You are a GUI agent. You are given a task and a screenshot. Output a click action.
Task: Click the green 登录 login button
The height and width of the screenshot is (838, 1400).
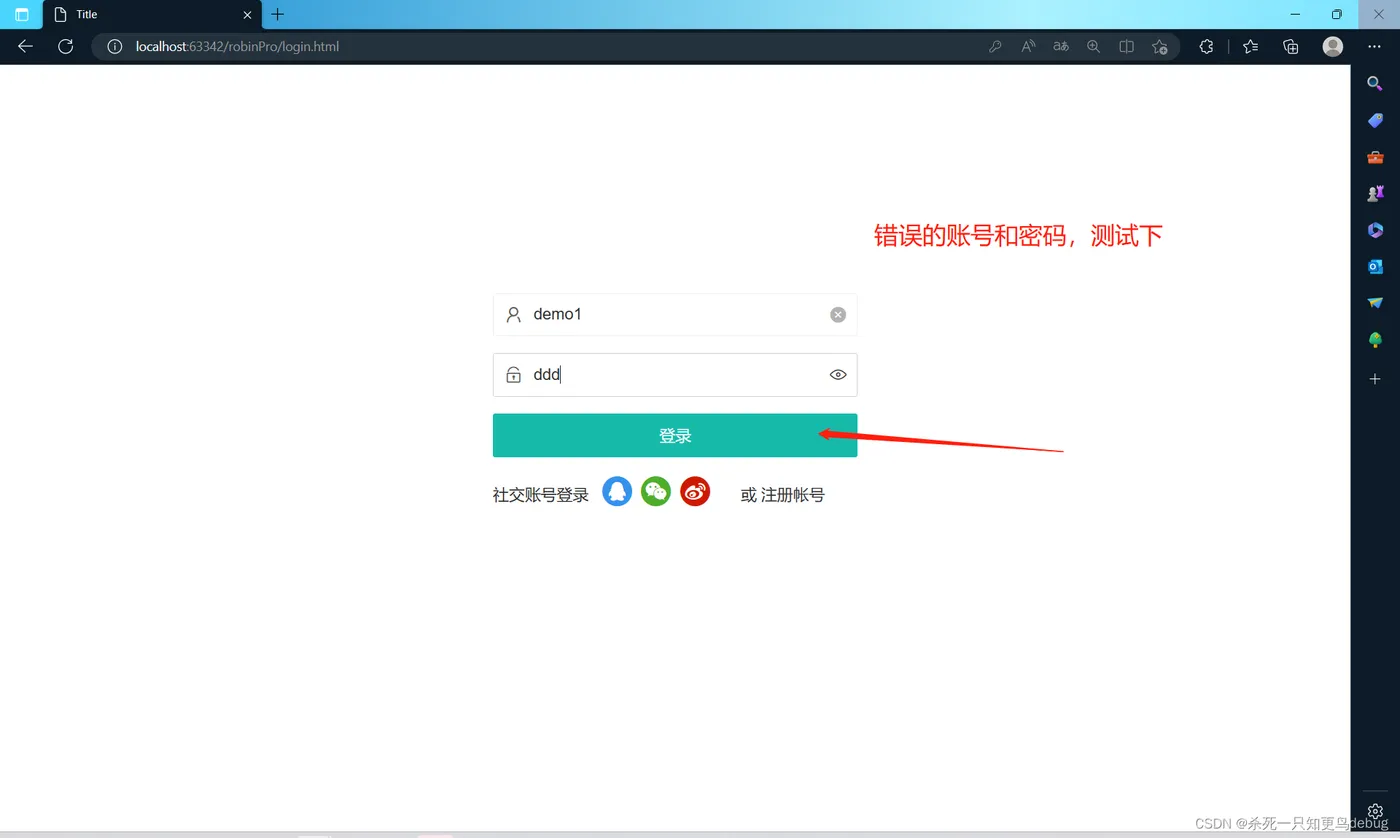675,436
